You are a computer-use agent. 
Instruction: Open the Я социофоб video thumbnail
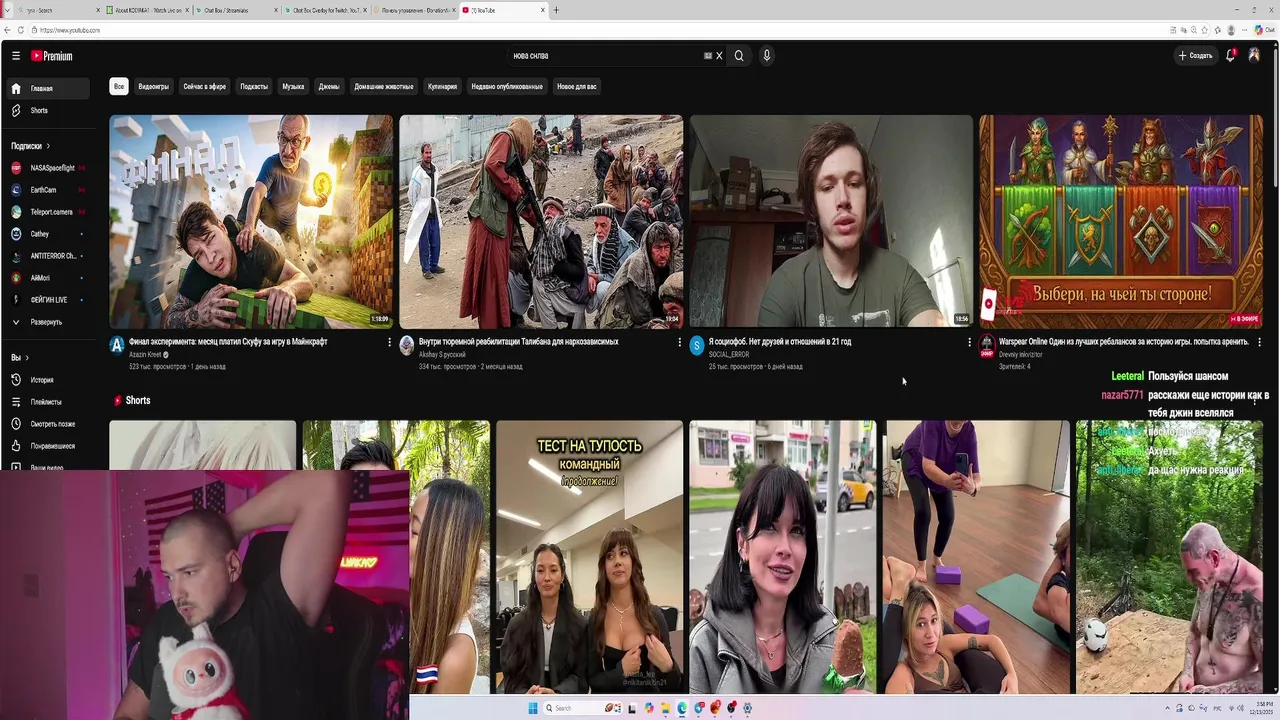(x=831, y=221)
